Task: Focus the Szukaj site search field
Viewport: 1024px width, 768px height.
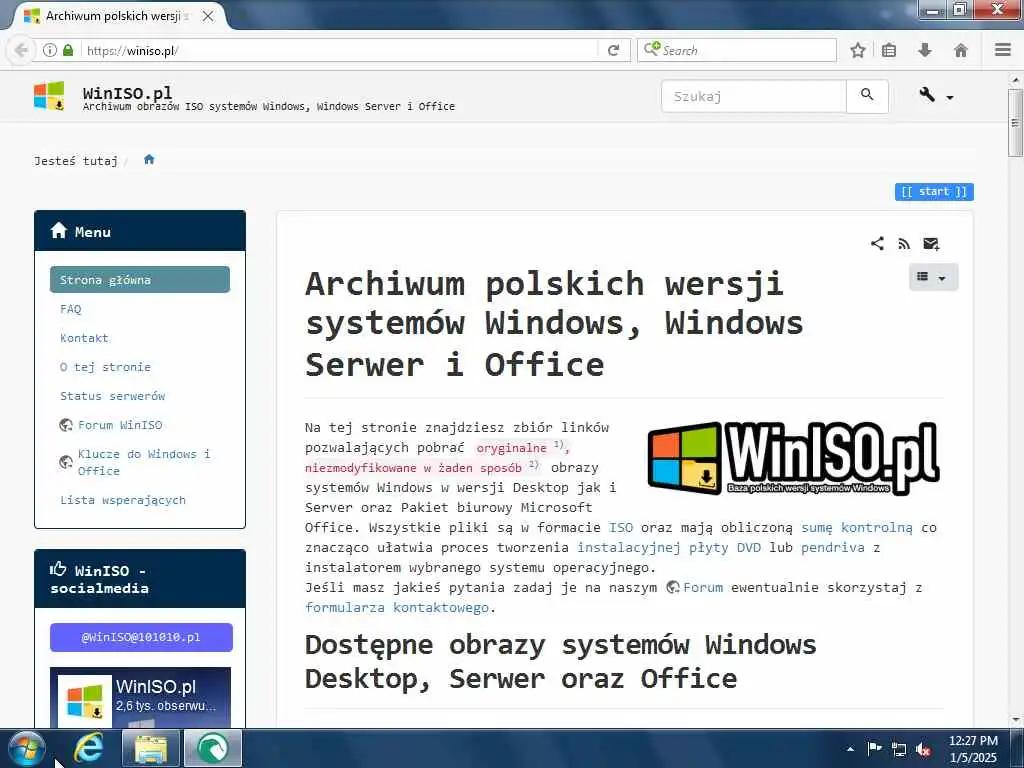Action: (754, 96)
